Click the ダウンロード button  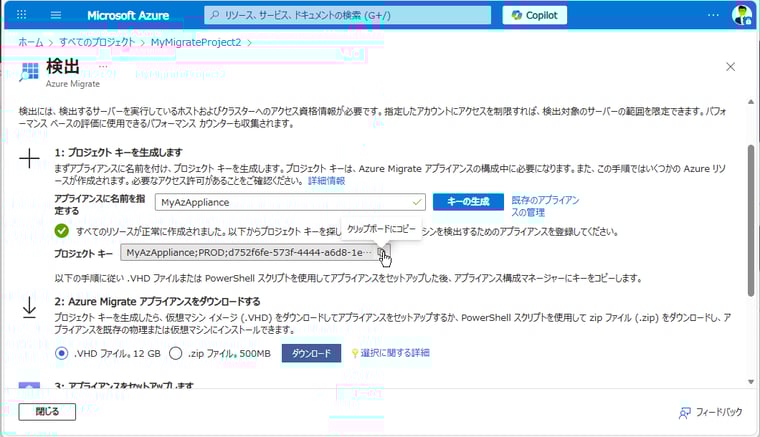pyautogui.click(x=311, y=353)
